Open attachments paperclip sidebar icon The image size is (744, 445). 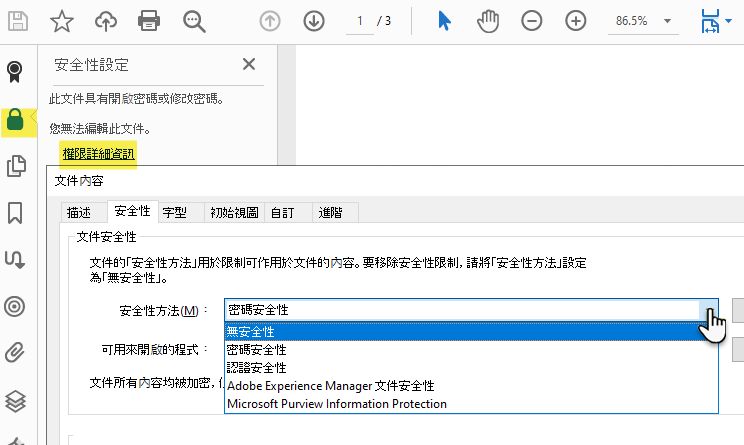click(15, 353)
